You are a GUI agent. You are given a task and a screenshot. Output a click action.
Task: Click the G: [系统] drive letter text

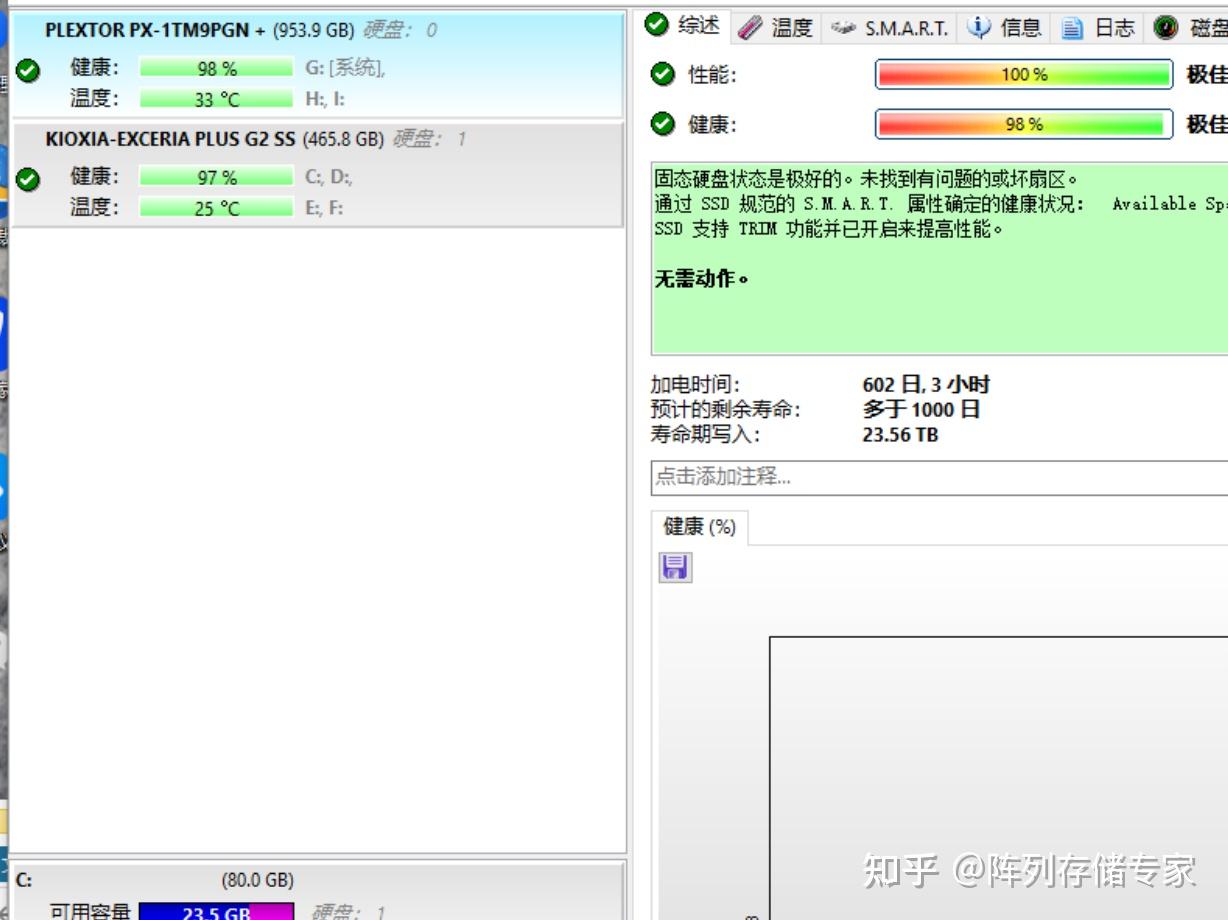click(x=345, y=68)
